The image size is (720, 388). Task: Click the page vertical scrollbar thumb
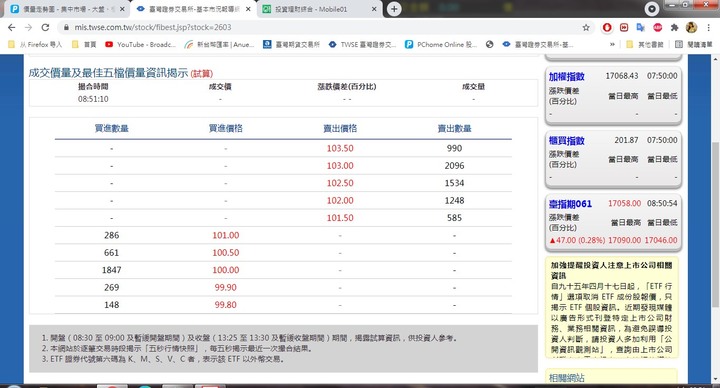tap(715, 224)
